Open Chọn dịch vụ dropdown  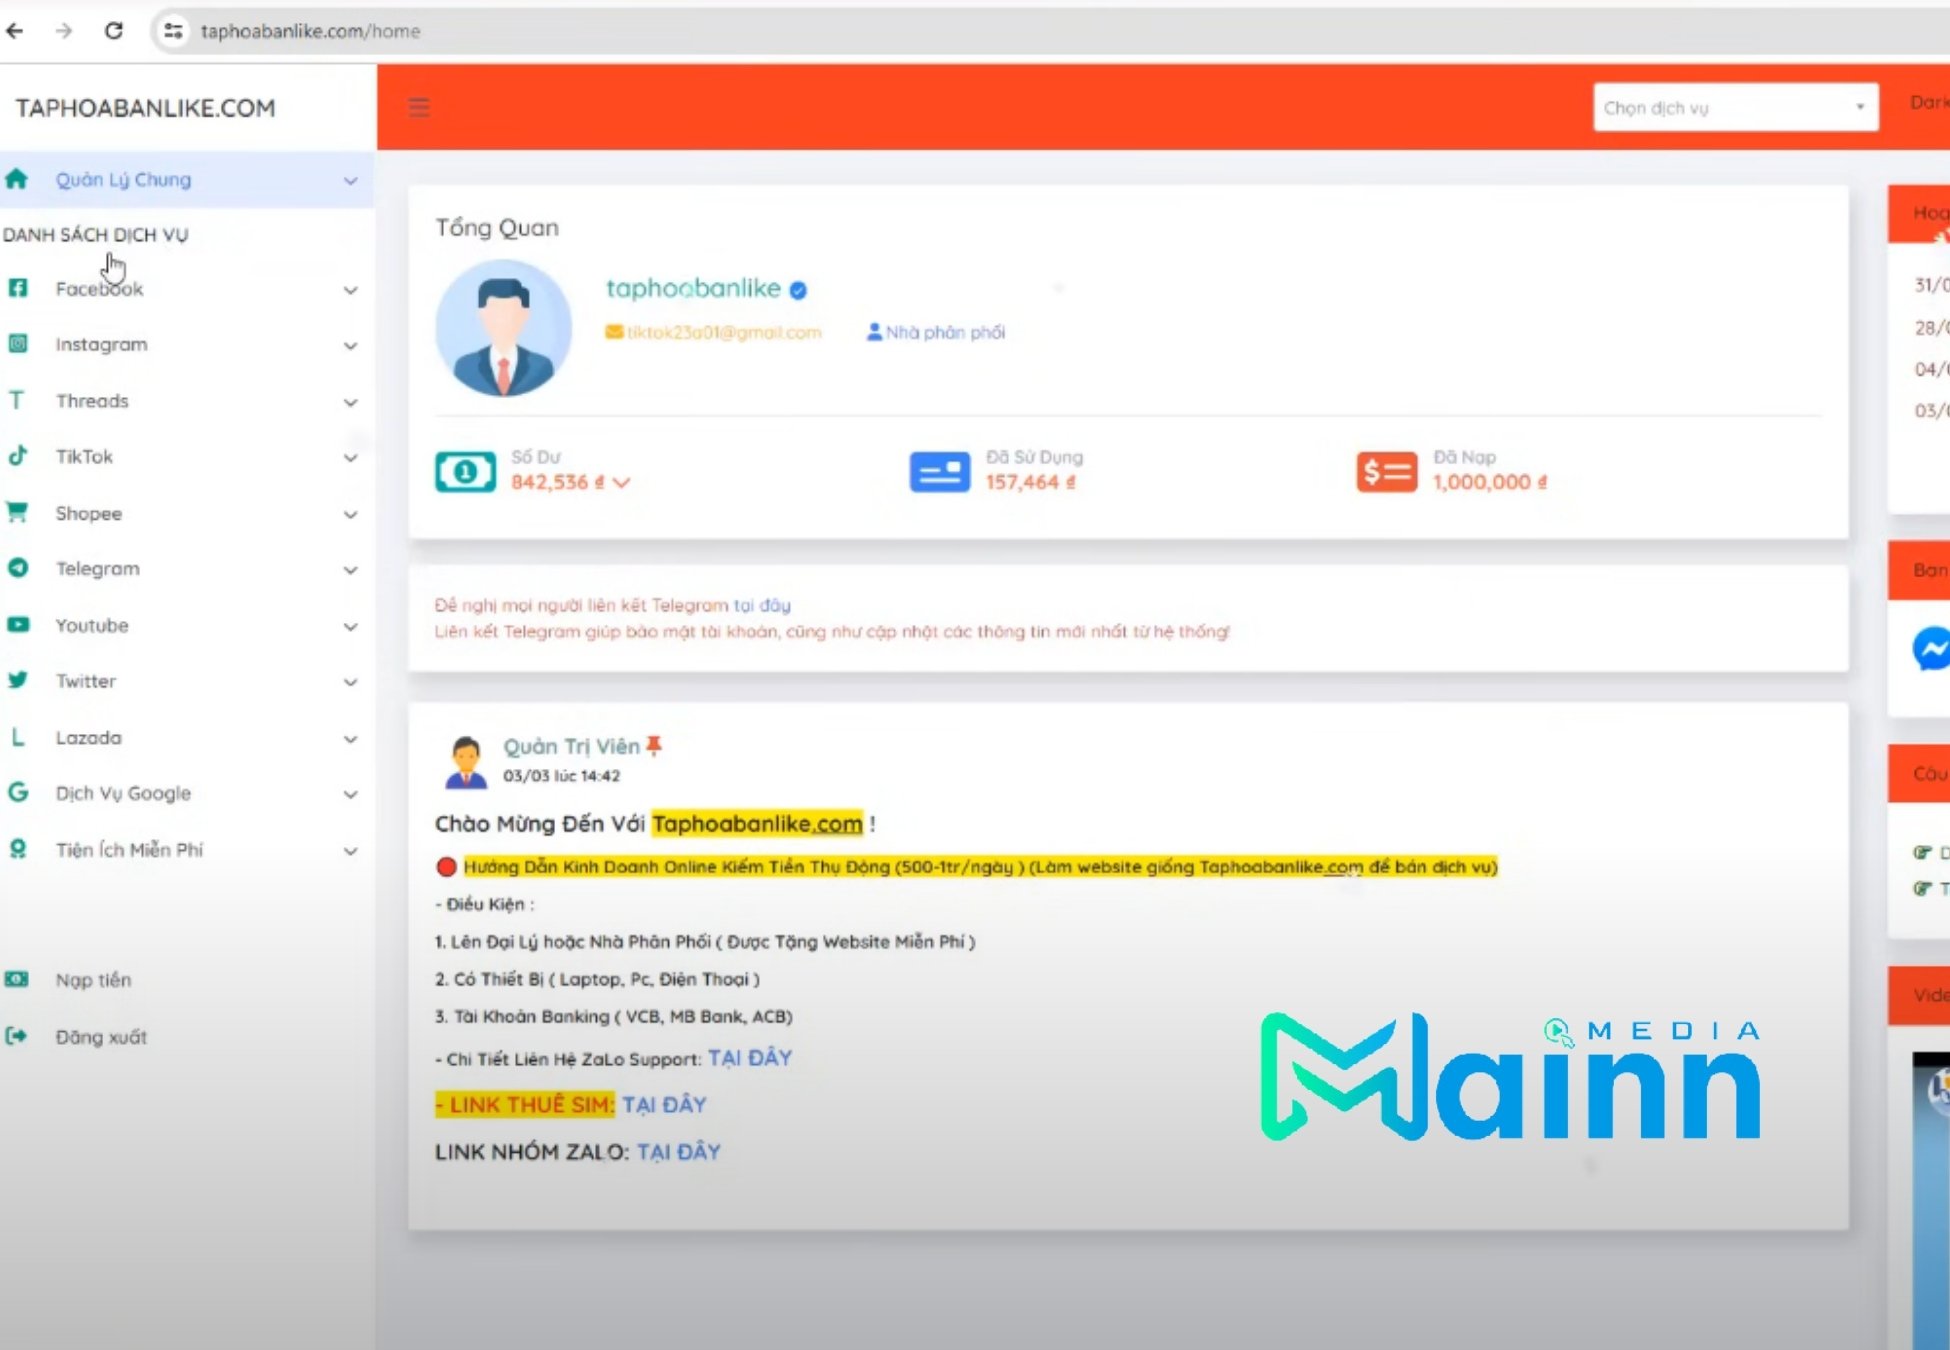click(x=1735, y=107)
